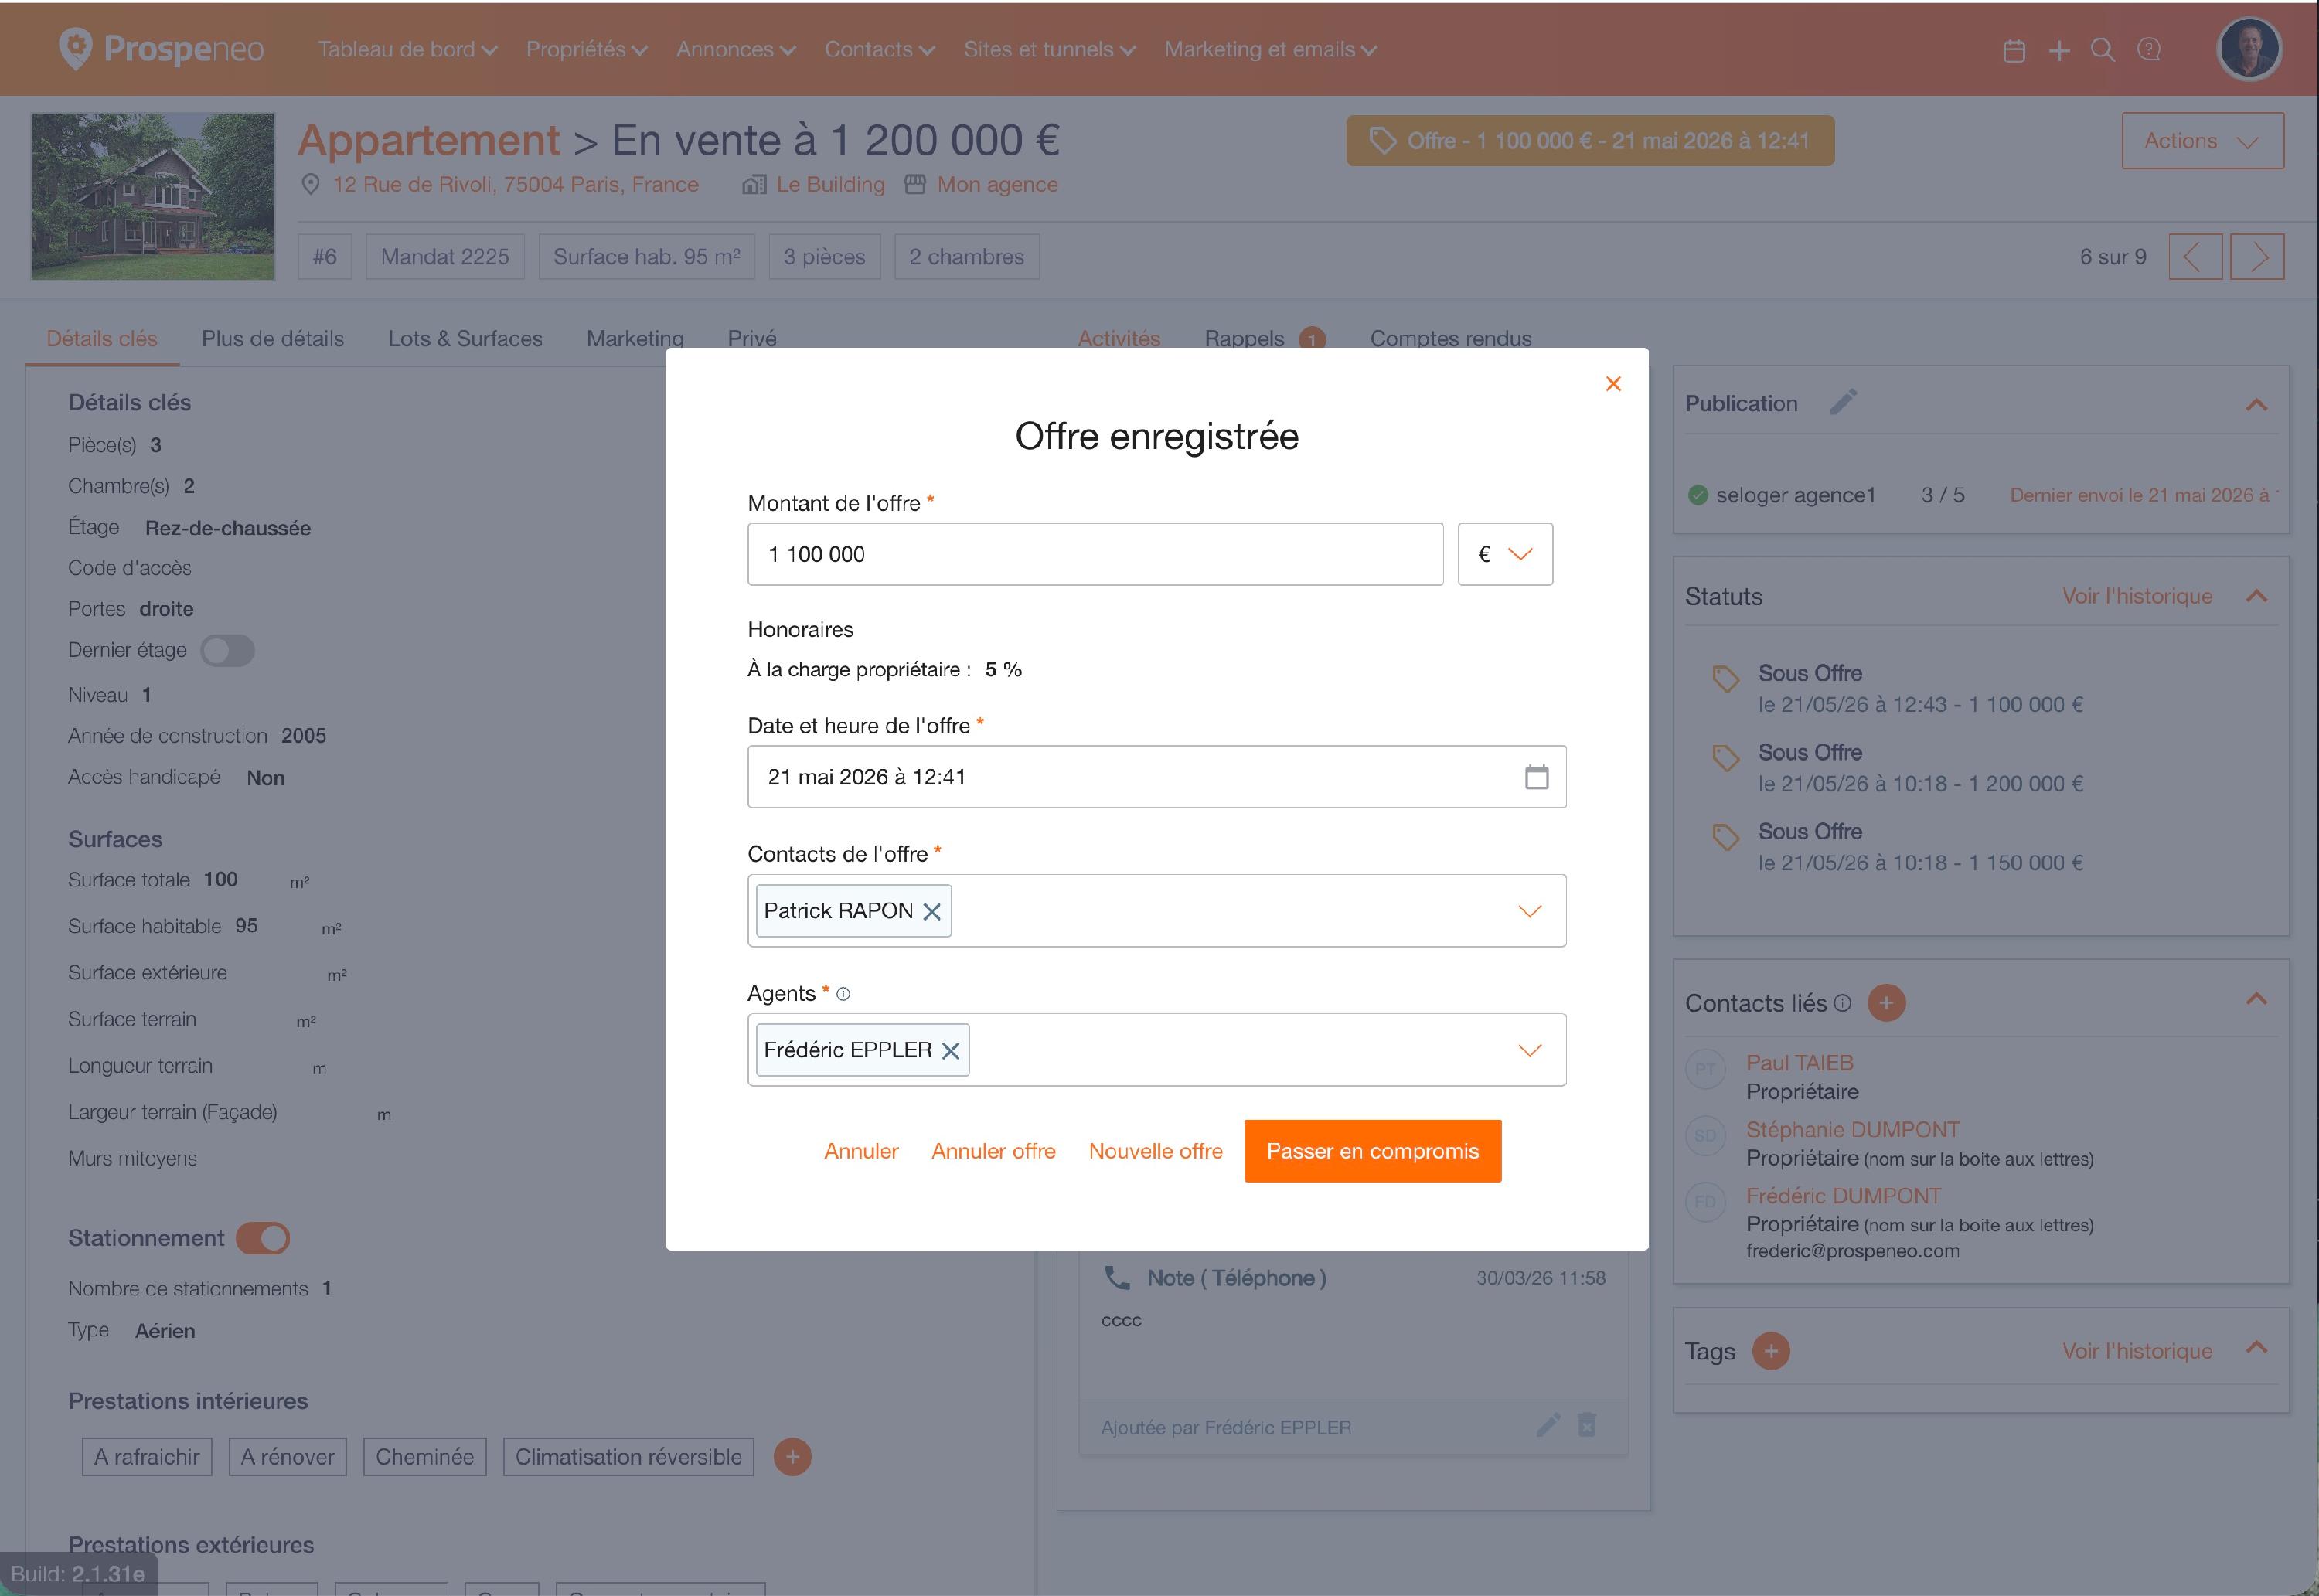The width and height of the screenshot is (2319, 1596).
Task: Click the orange offer banner button
Action: click(1590, 141)
